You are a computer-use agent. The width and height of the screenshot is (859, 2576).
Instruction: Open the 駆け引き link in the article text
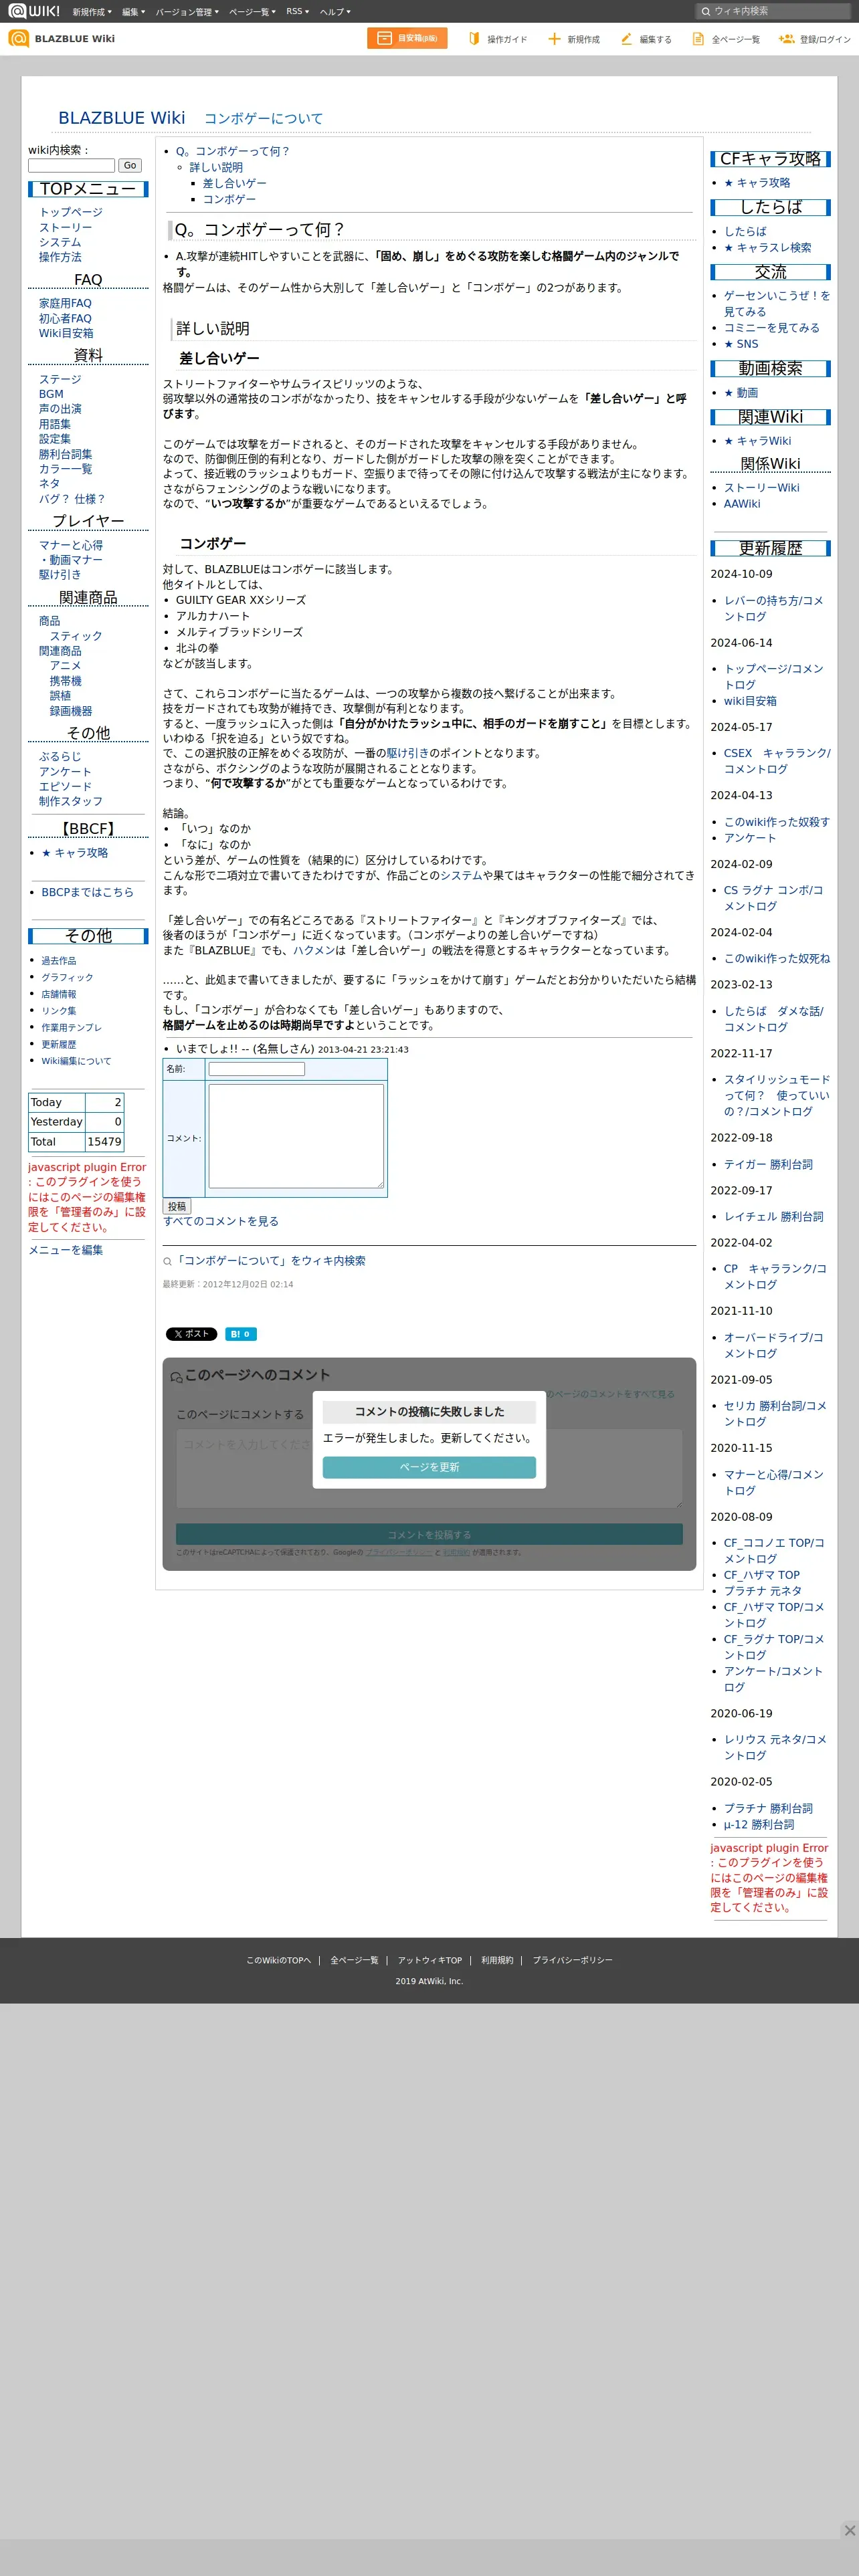407,754
